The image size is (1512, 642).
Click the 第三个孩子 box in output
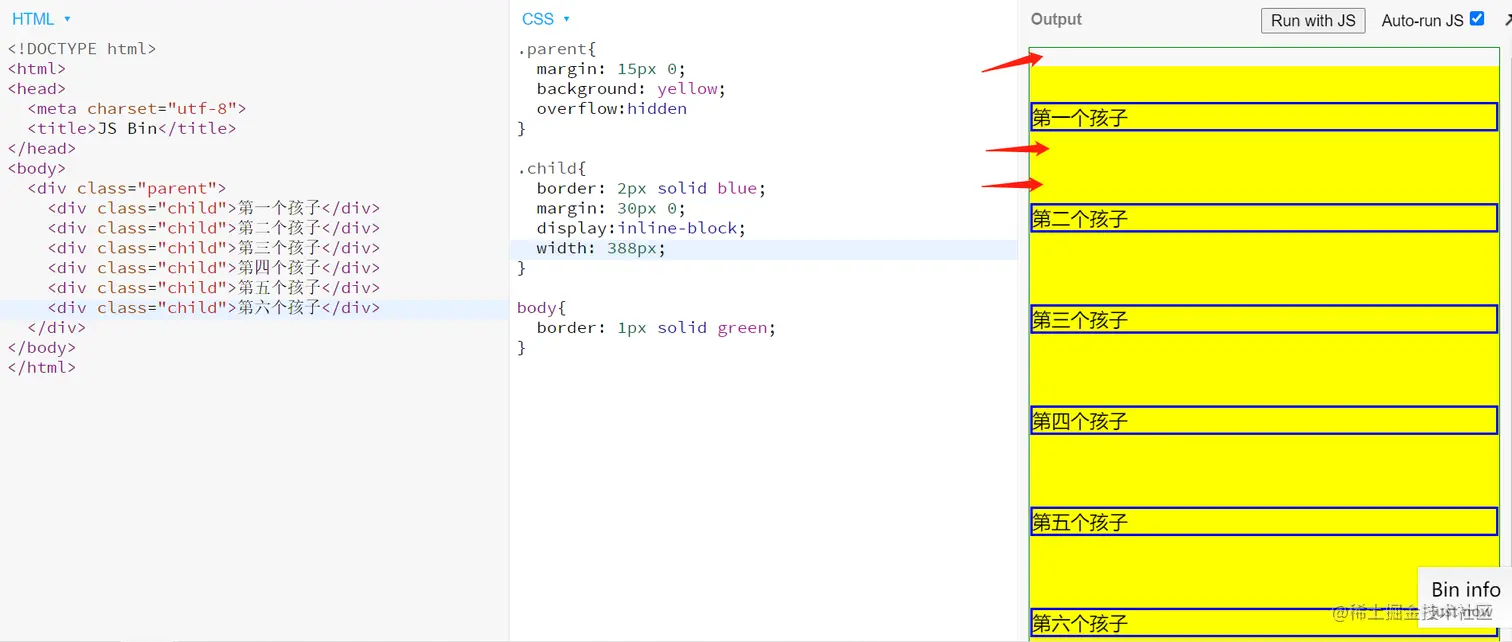click(1263, 319)
